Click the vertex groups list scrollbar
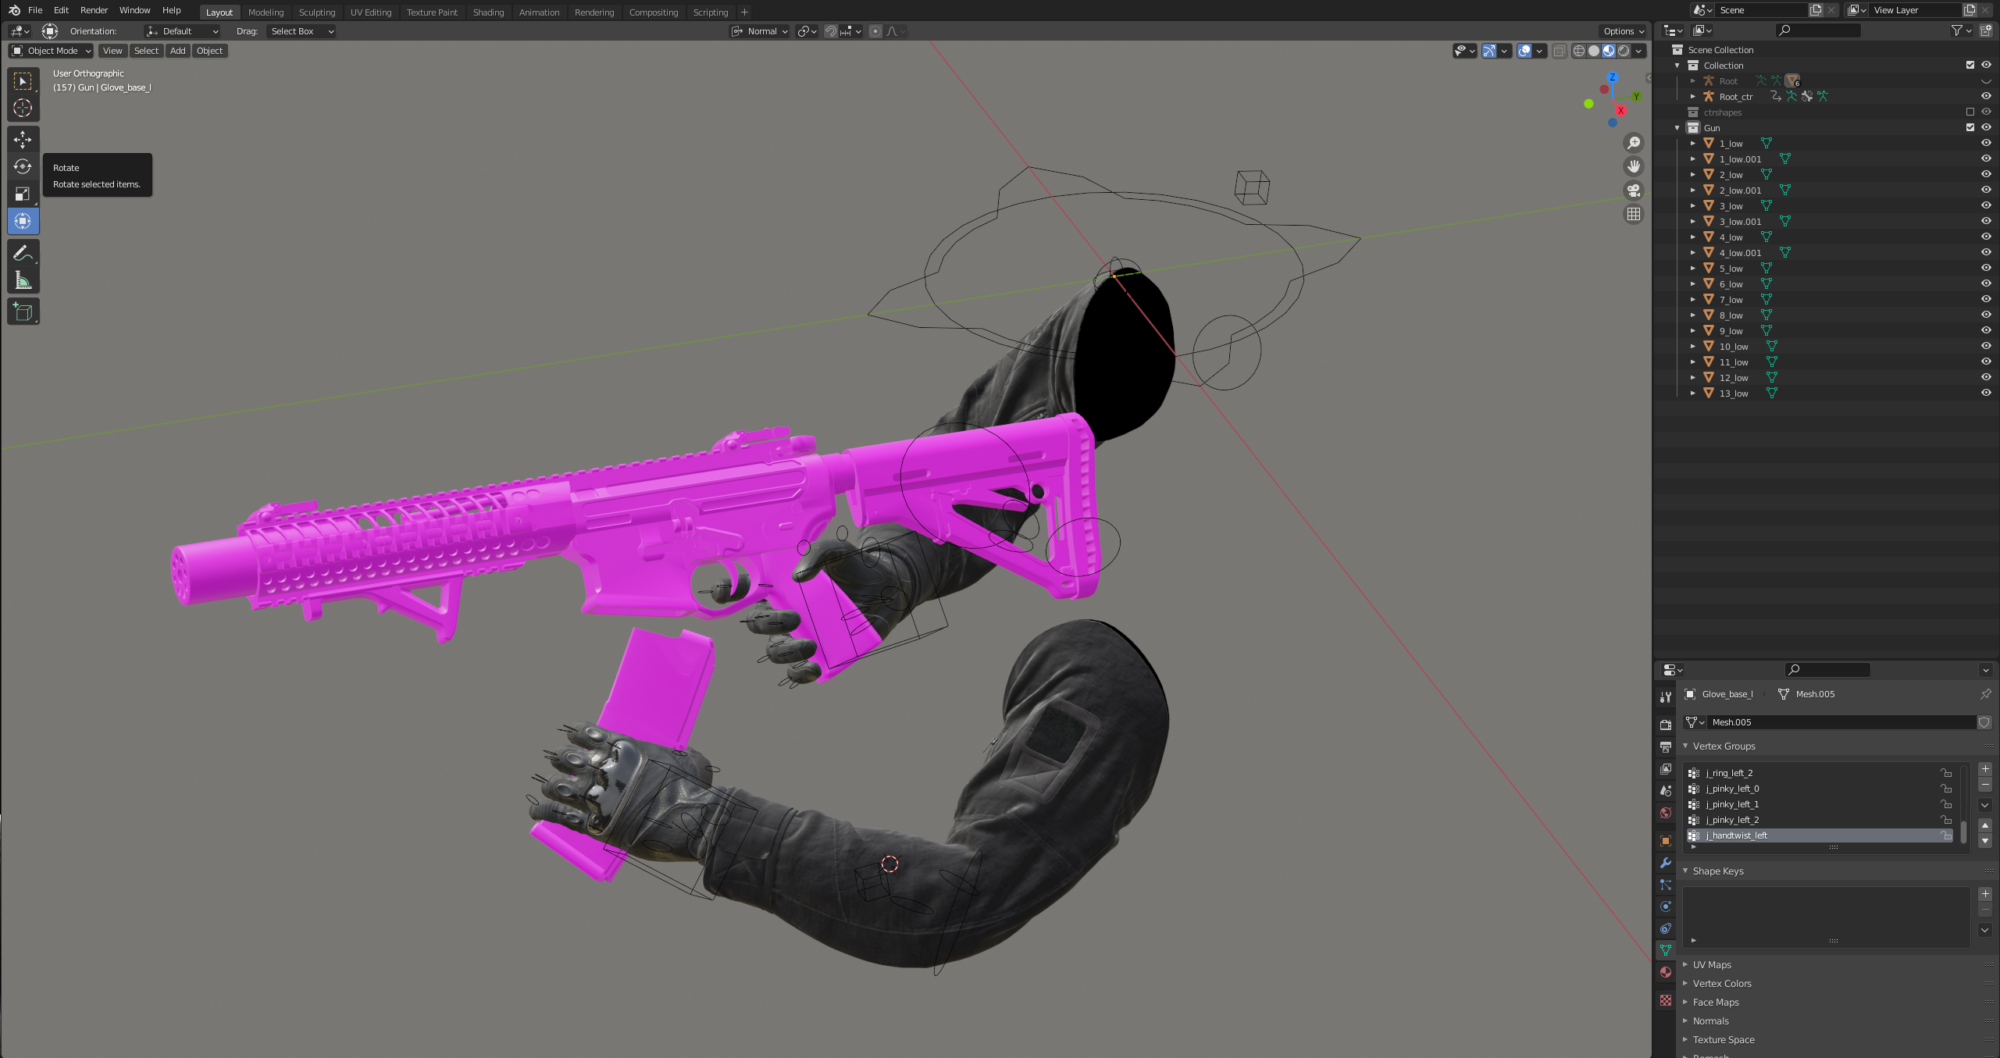This screenshot has width=2000, height=1058. [x=1961, y=828]
